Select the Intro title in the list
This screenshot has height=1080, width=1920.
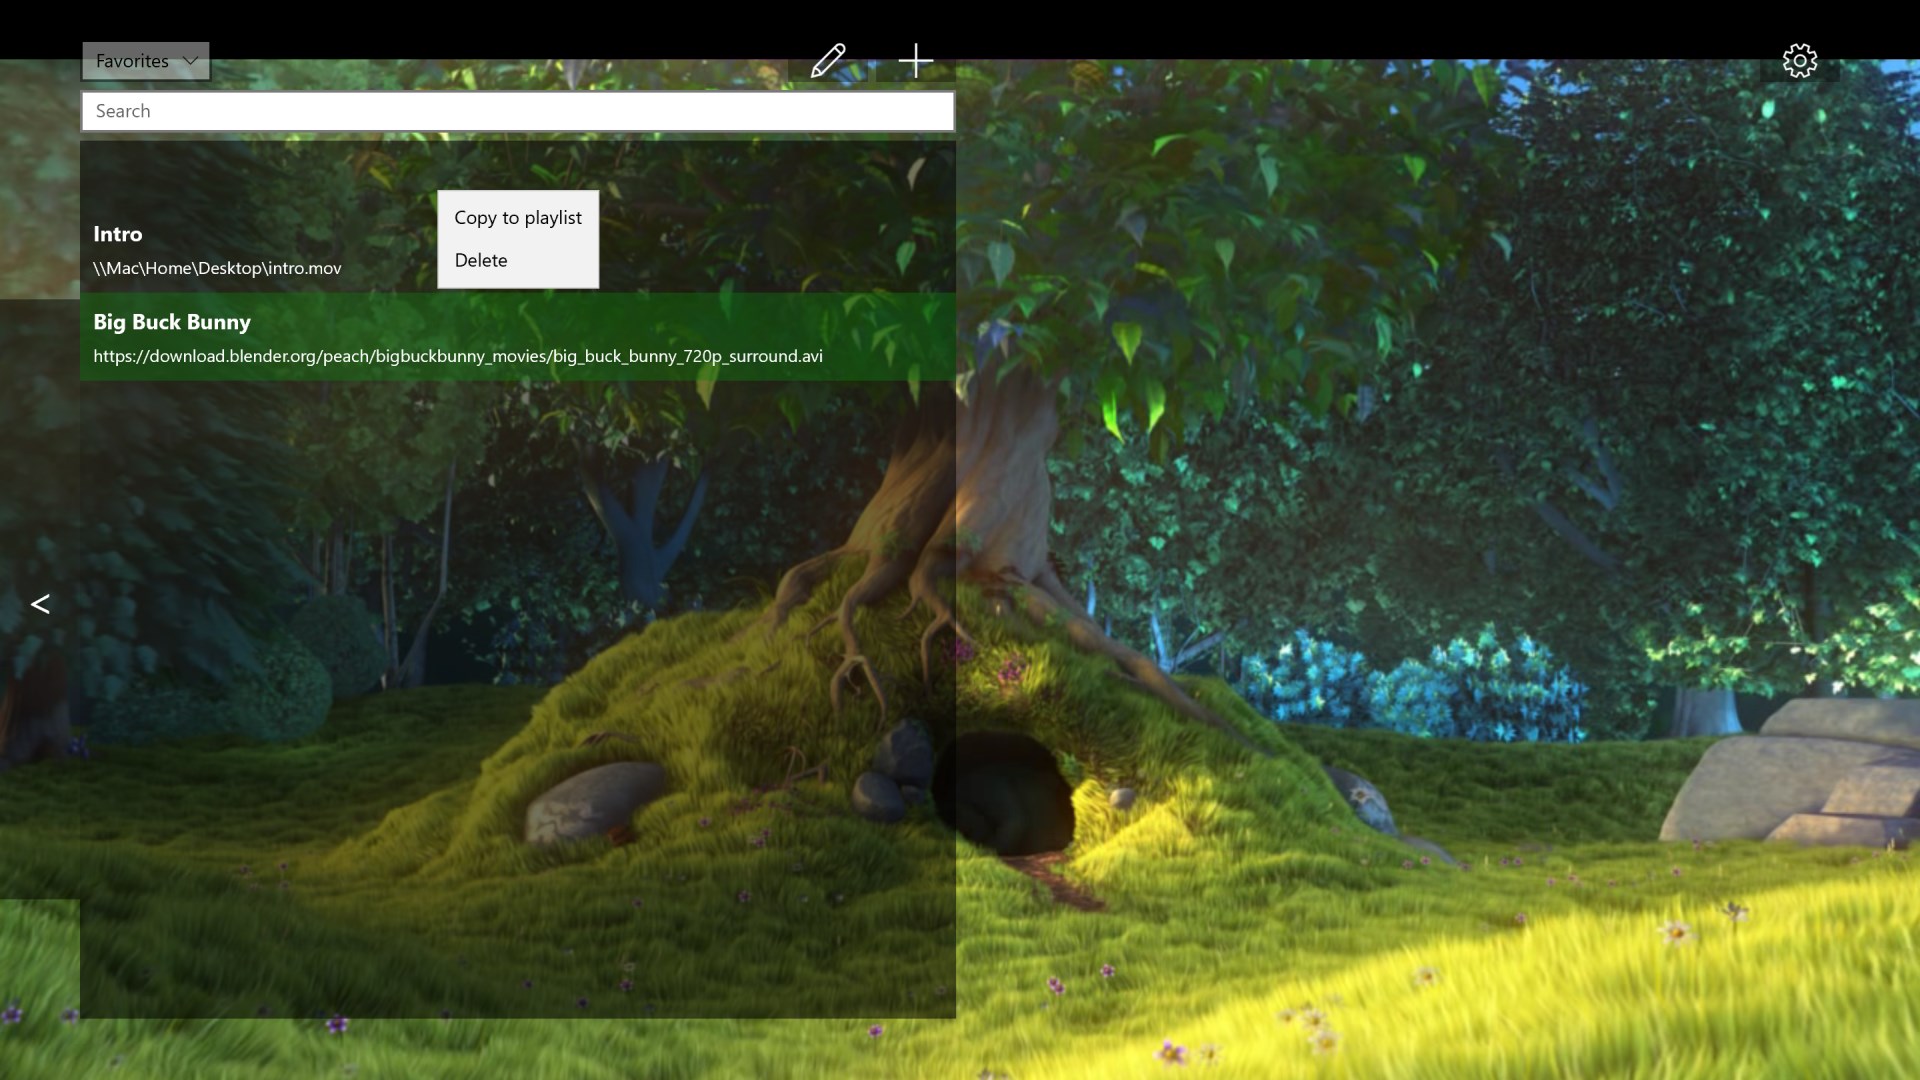118,234
